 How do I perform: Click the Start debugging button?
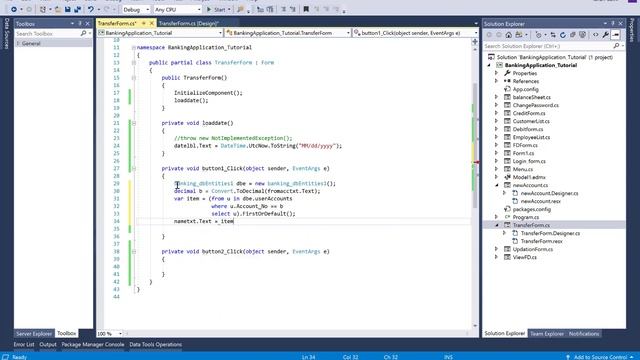point(218,9)
